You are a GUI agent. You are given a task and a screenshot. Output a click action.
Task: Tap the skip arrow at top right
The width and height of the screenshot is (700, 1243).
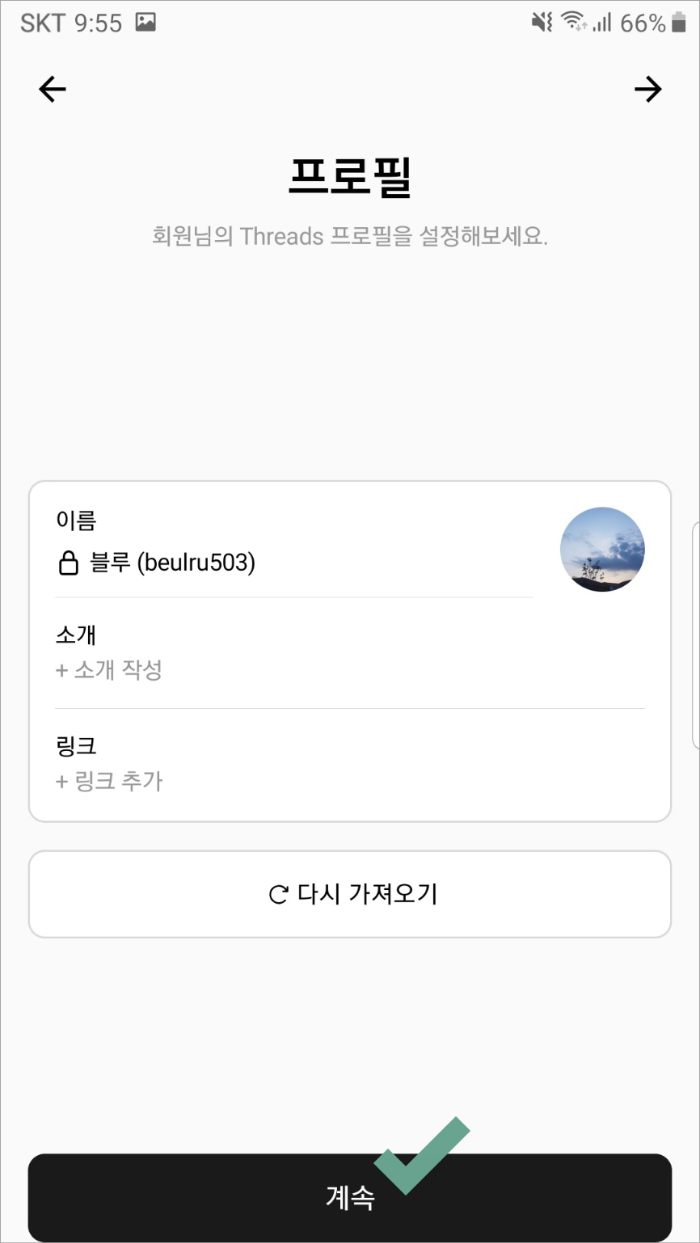point(648,89)
